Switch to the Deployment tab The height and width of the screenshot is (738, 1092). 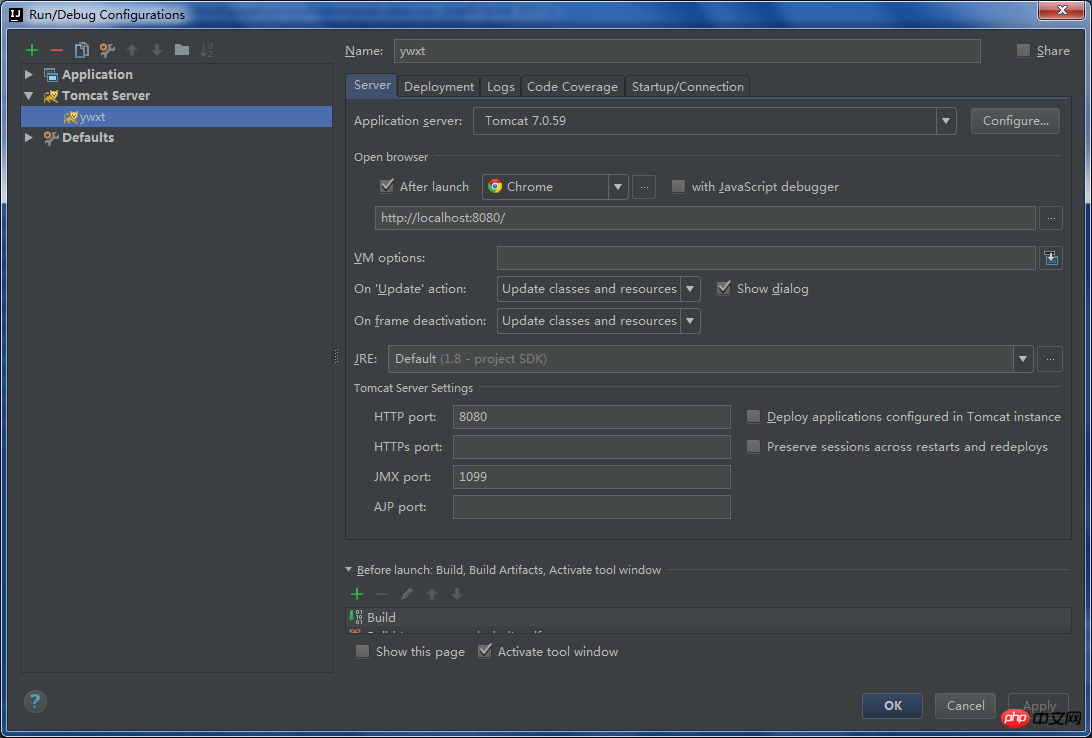coord(439,87)
